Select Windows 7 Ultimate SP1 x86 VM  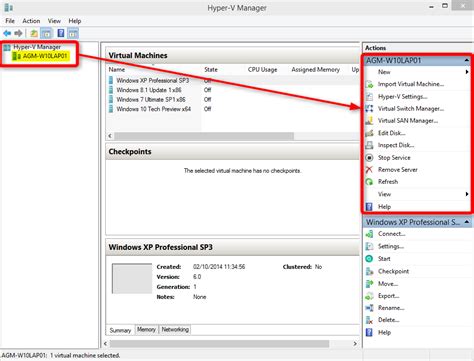pos(151,99)
